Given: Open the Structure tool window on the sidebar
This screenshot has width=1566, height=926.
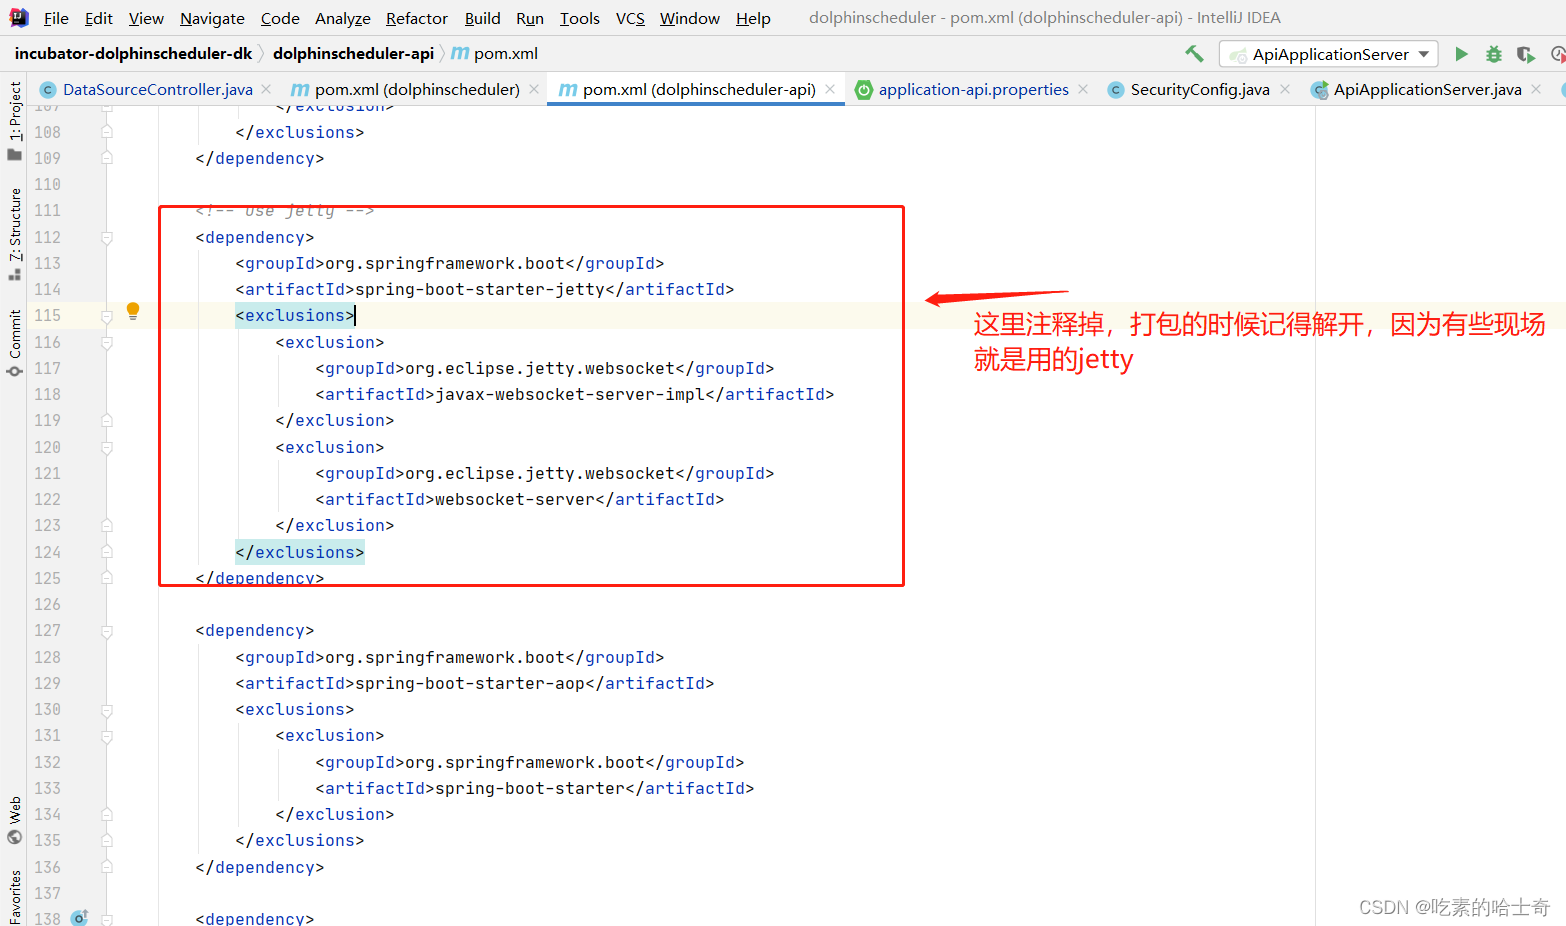Looking at the screenshot, I should click(x=14, y=234).
